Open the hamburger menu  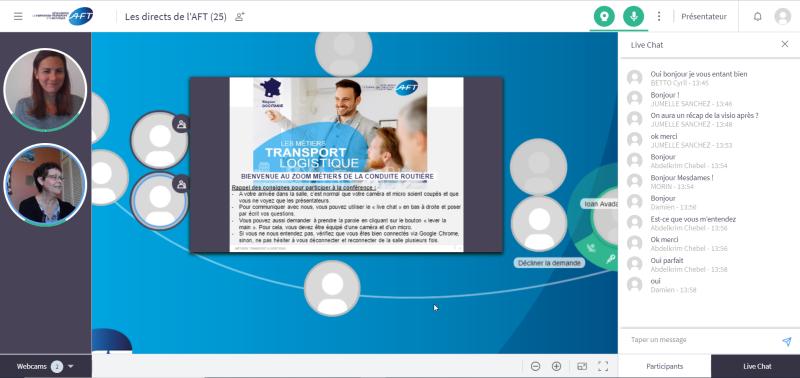(18, 16)
